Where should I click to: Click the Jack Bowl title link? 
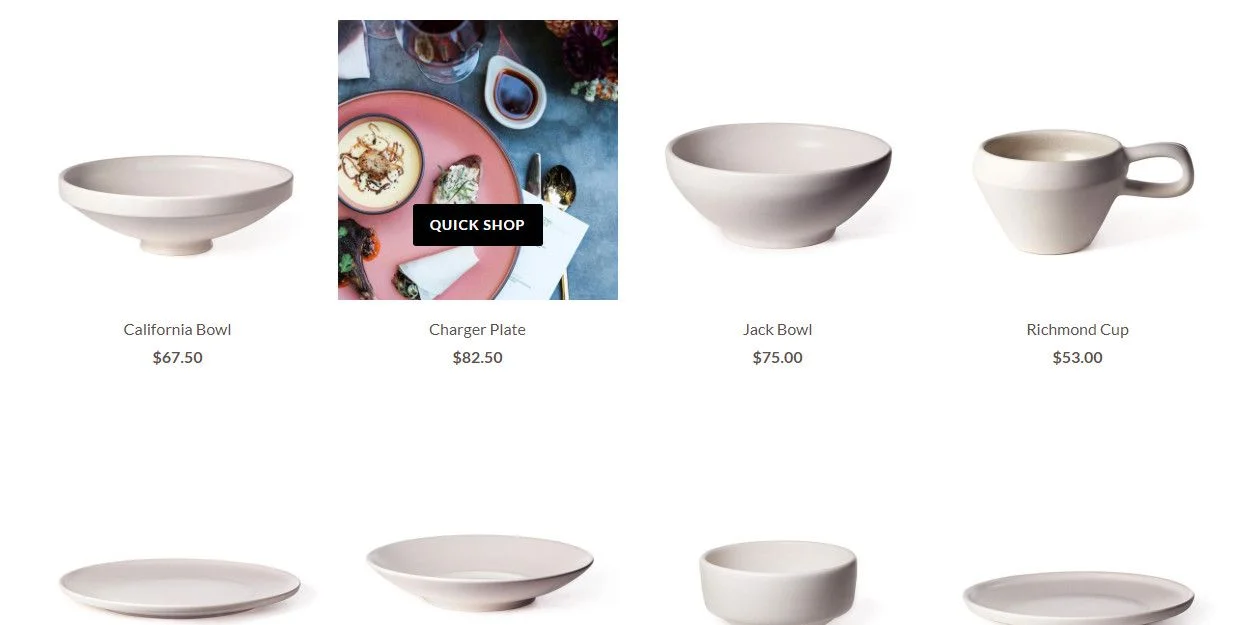pyautogui.click(x=777, y=329)
